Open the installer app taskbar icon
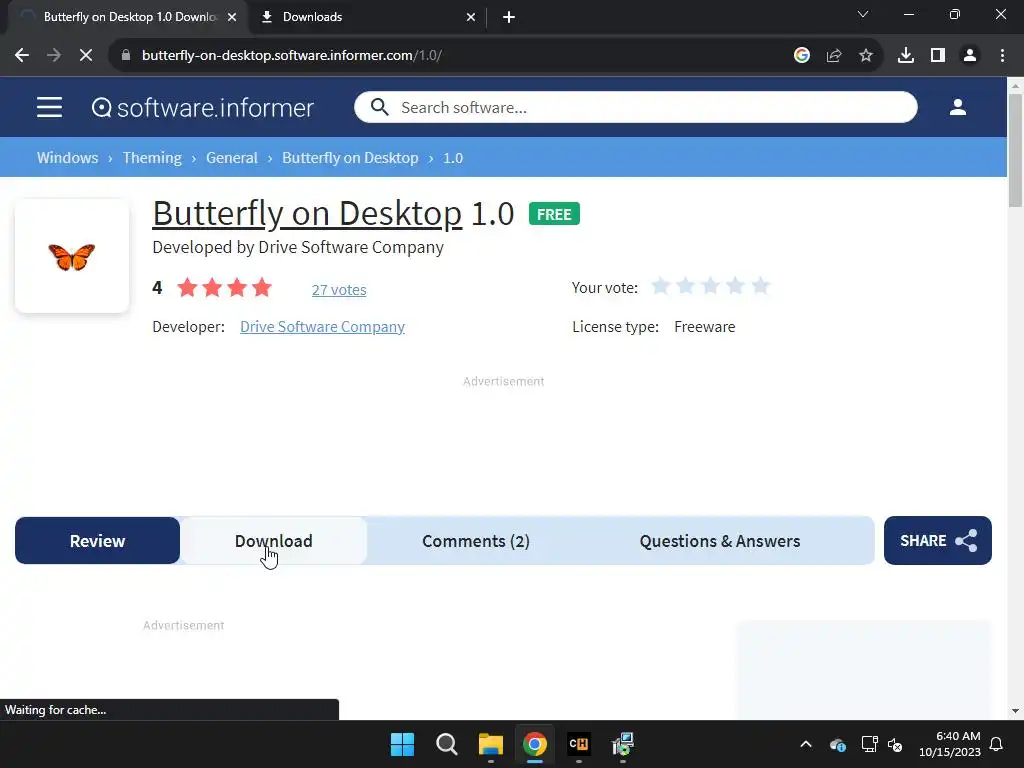Image resolution: width=1024 pixels, height=768 pixels. point(623,744)
